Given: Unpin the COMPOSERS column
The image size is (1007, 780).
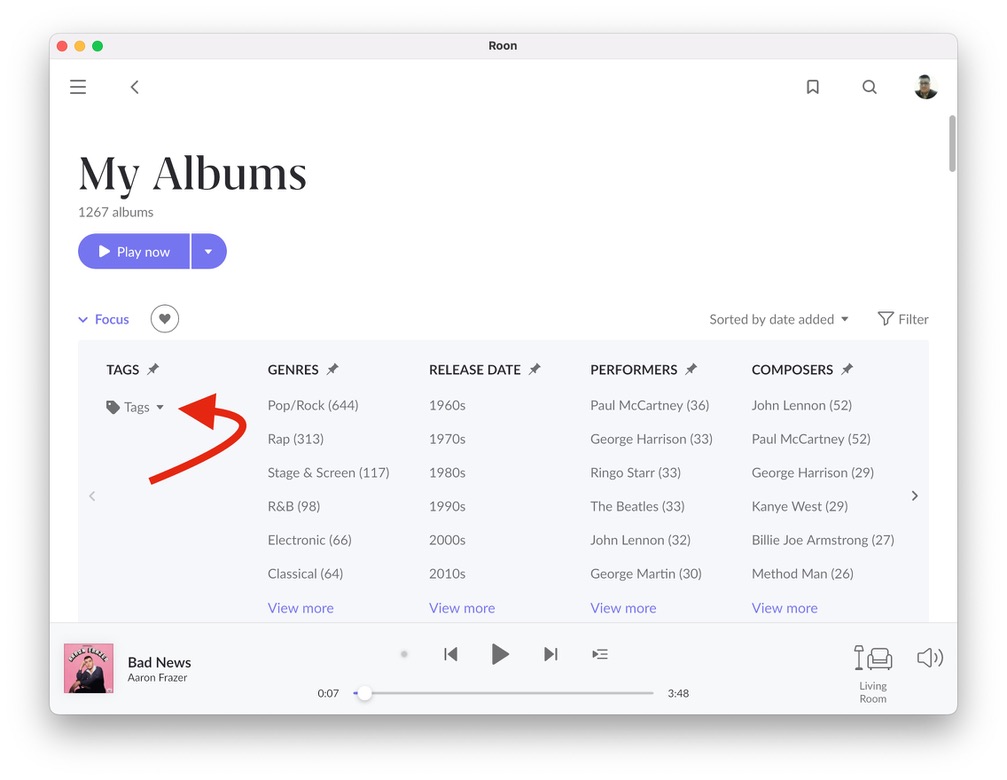Looking at the screenshot, I should coord(847,369).
